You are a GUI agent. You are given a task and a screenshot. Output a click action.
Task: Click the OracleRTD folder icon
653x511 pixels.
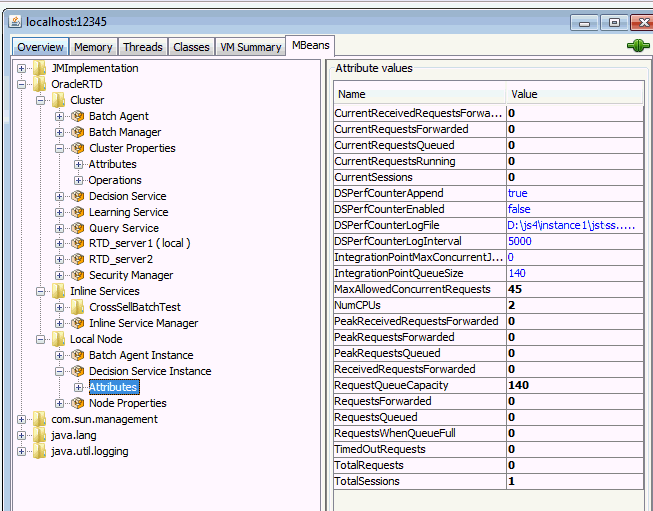40,84
